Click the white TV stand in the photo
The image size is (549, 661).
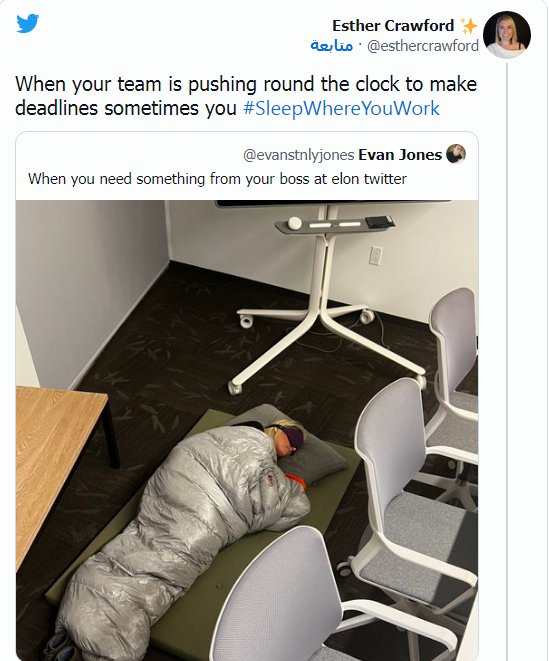(324, 295)
